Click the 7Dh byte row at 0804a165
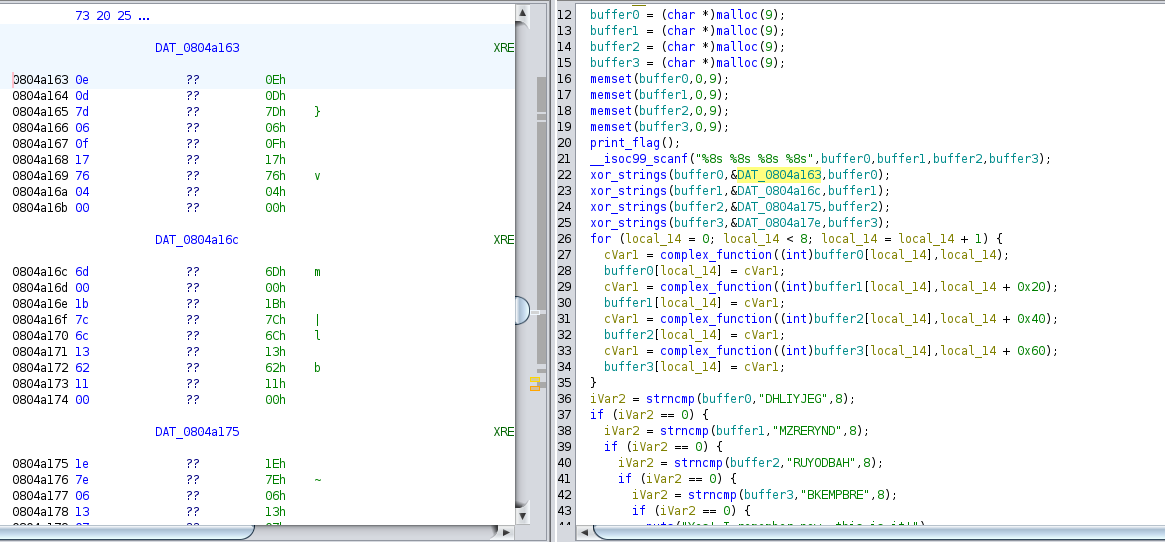 click(275, 111)
